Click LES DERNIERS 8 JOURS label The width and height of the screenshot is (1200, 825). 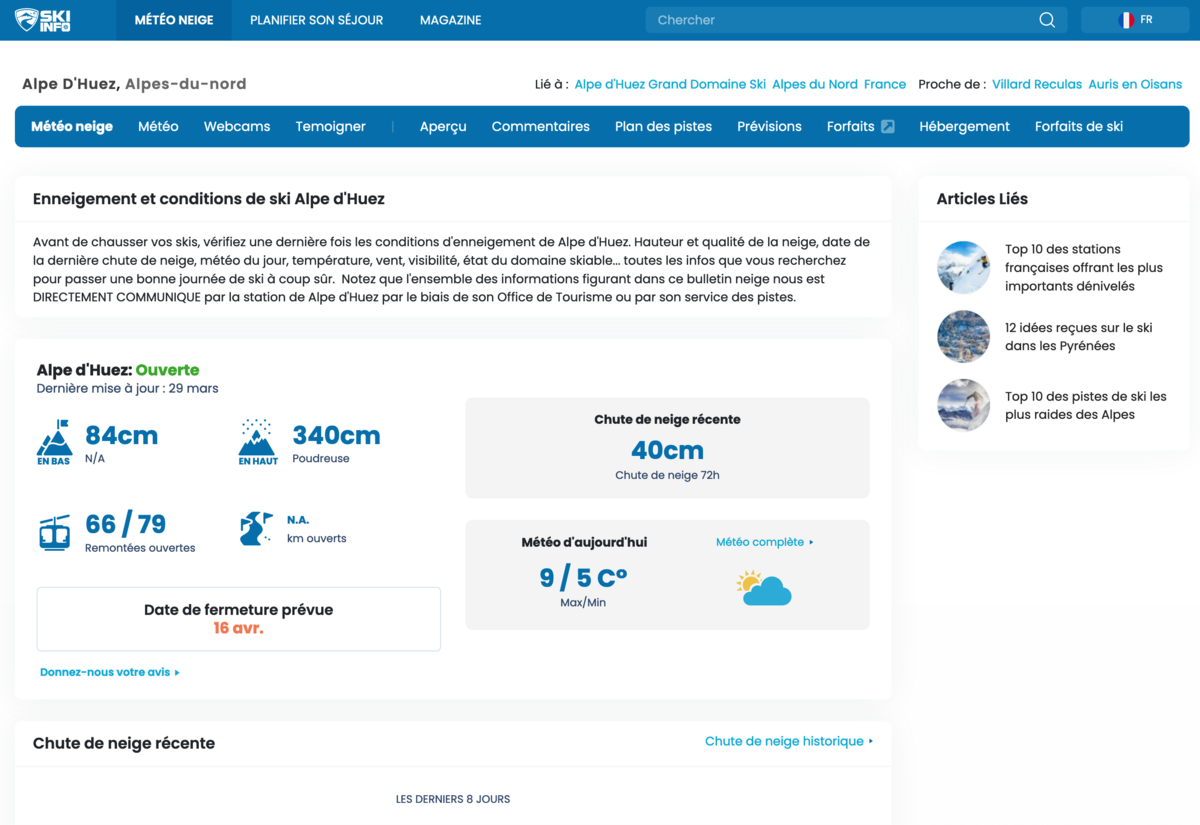[x=453, y=799]
